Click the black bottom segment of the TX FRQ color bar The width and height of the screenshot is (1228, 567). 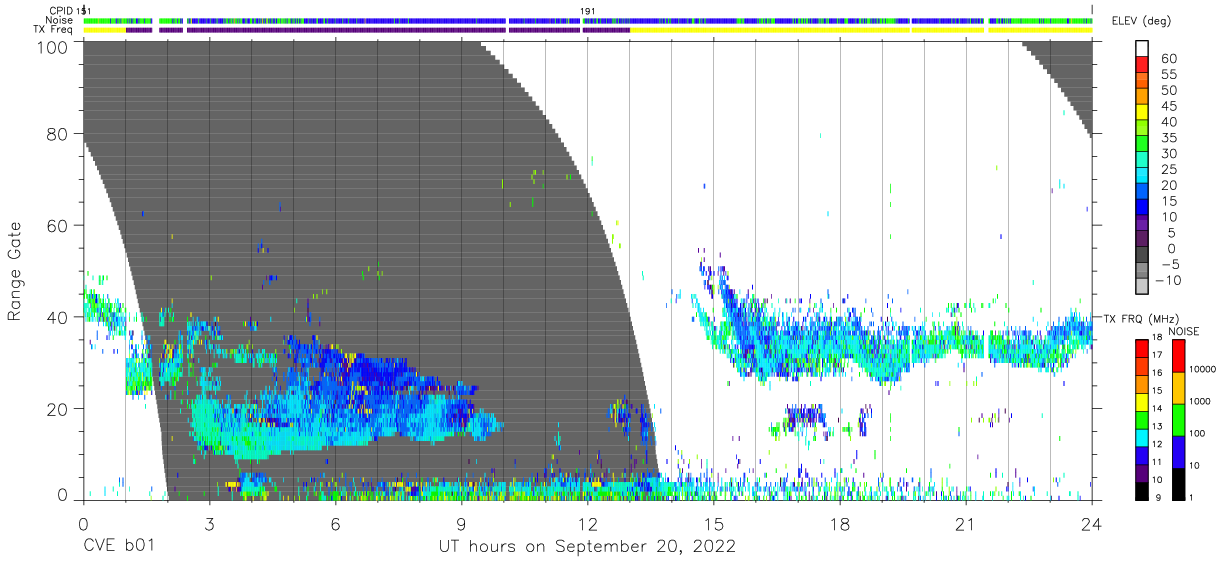coord(1142,492)
